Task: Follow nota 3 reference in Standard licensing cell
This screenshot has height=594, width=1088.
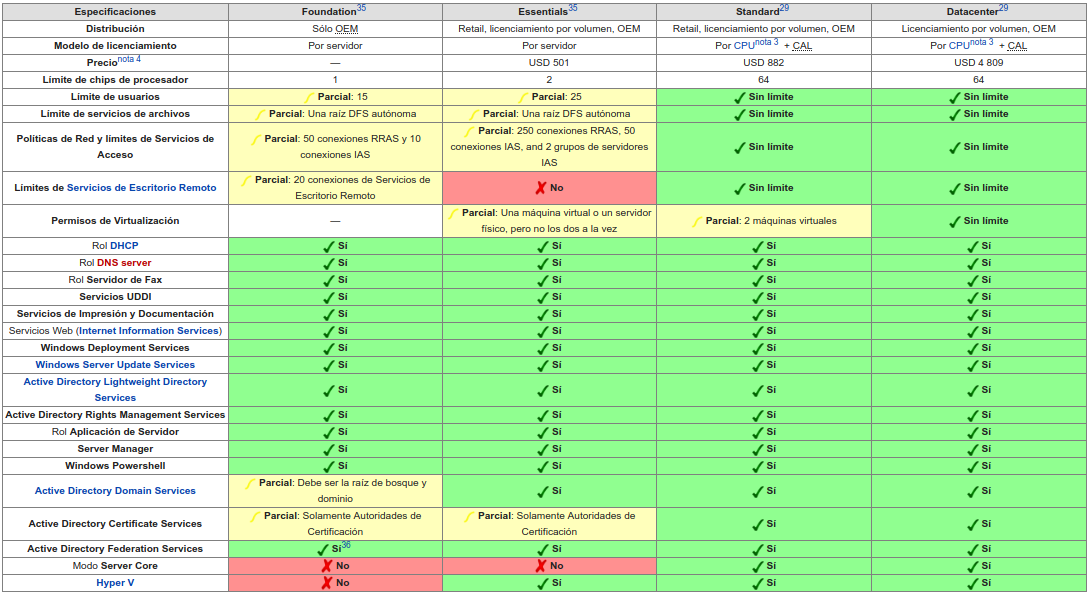Action: pyautogui.click(x=767, y=42)
